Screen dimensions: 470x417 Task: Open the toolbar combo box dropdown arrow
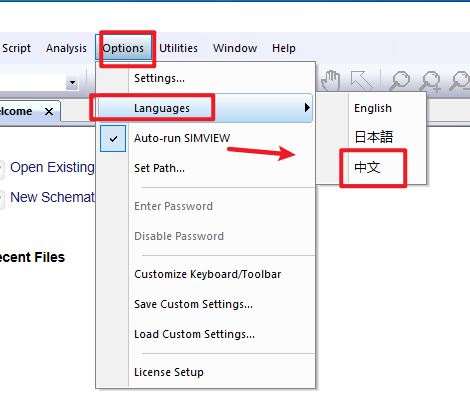pyautogui.click(x=72, y=82)
